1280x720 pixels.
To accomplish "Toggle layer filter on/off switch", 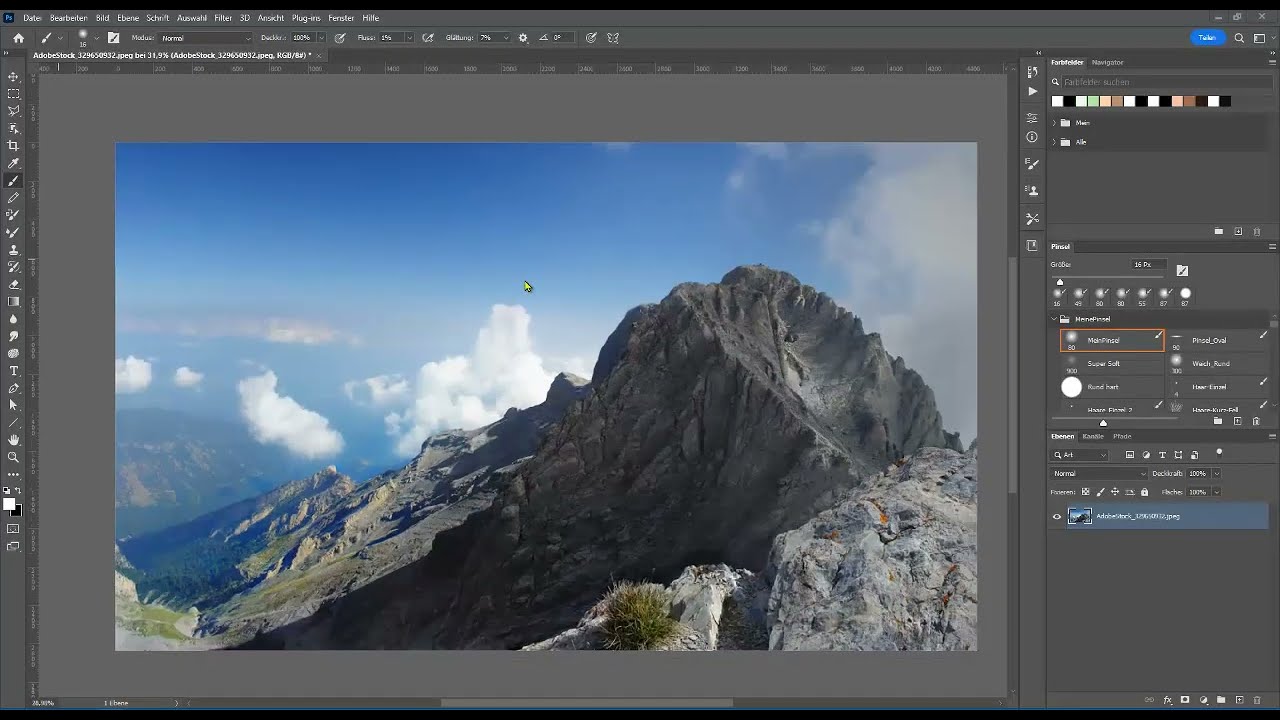I will (1219, 453).
